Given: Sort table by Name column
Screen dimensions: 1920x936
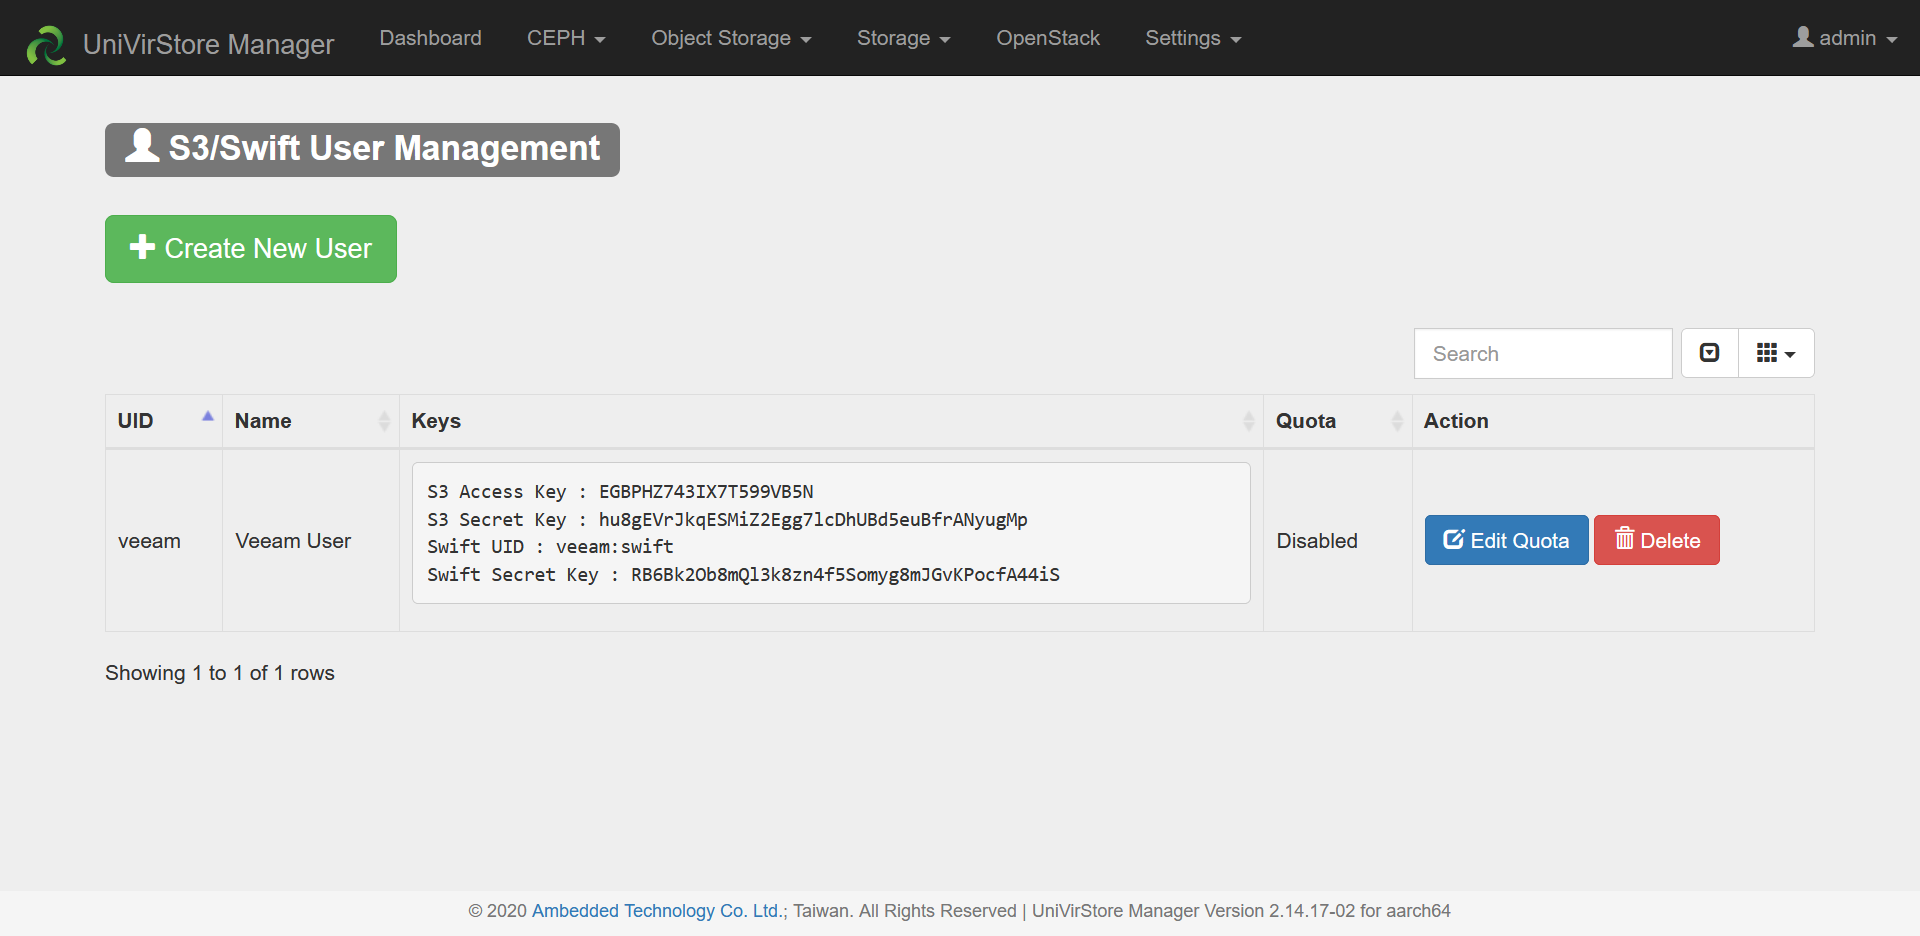Looking at the screenshot, I should tap(311, 421).
